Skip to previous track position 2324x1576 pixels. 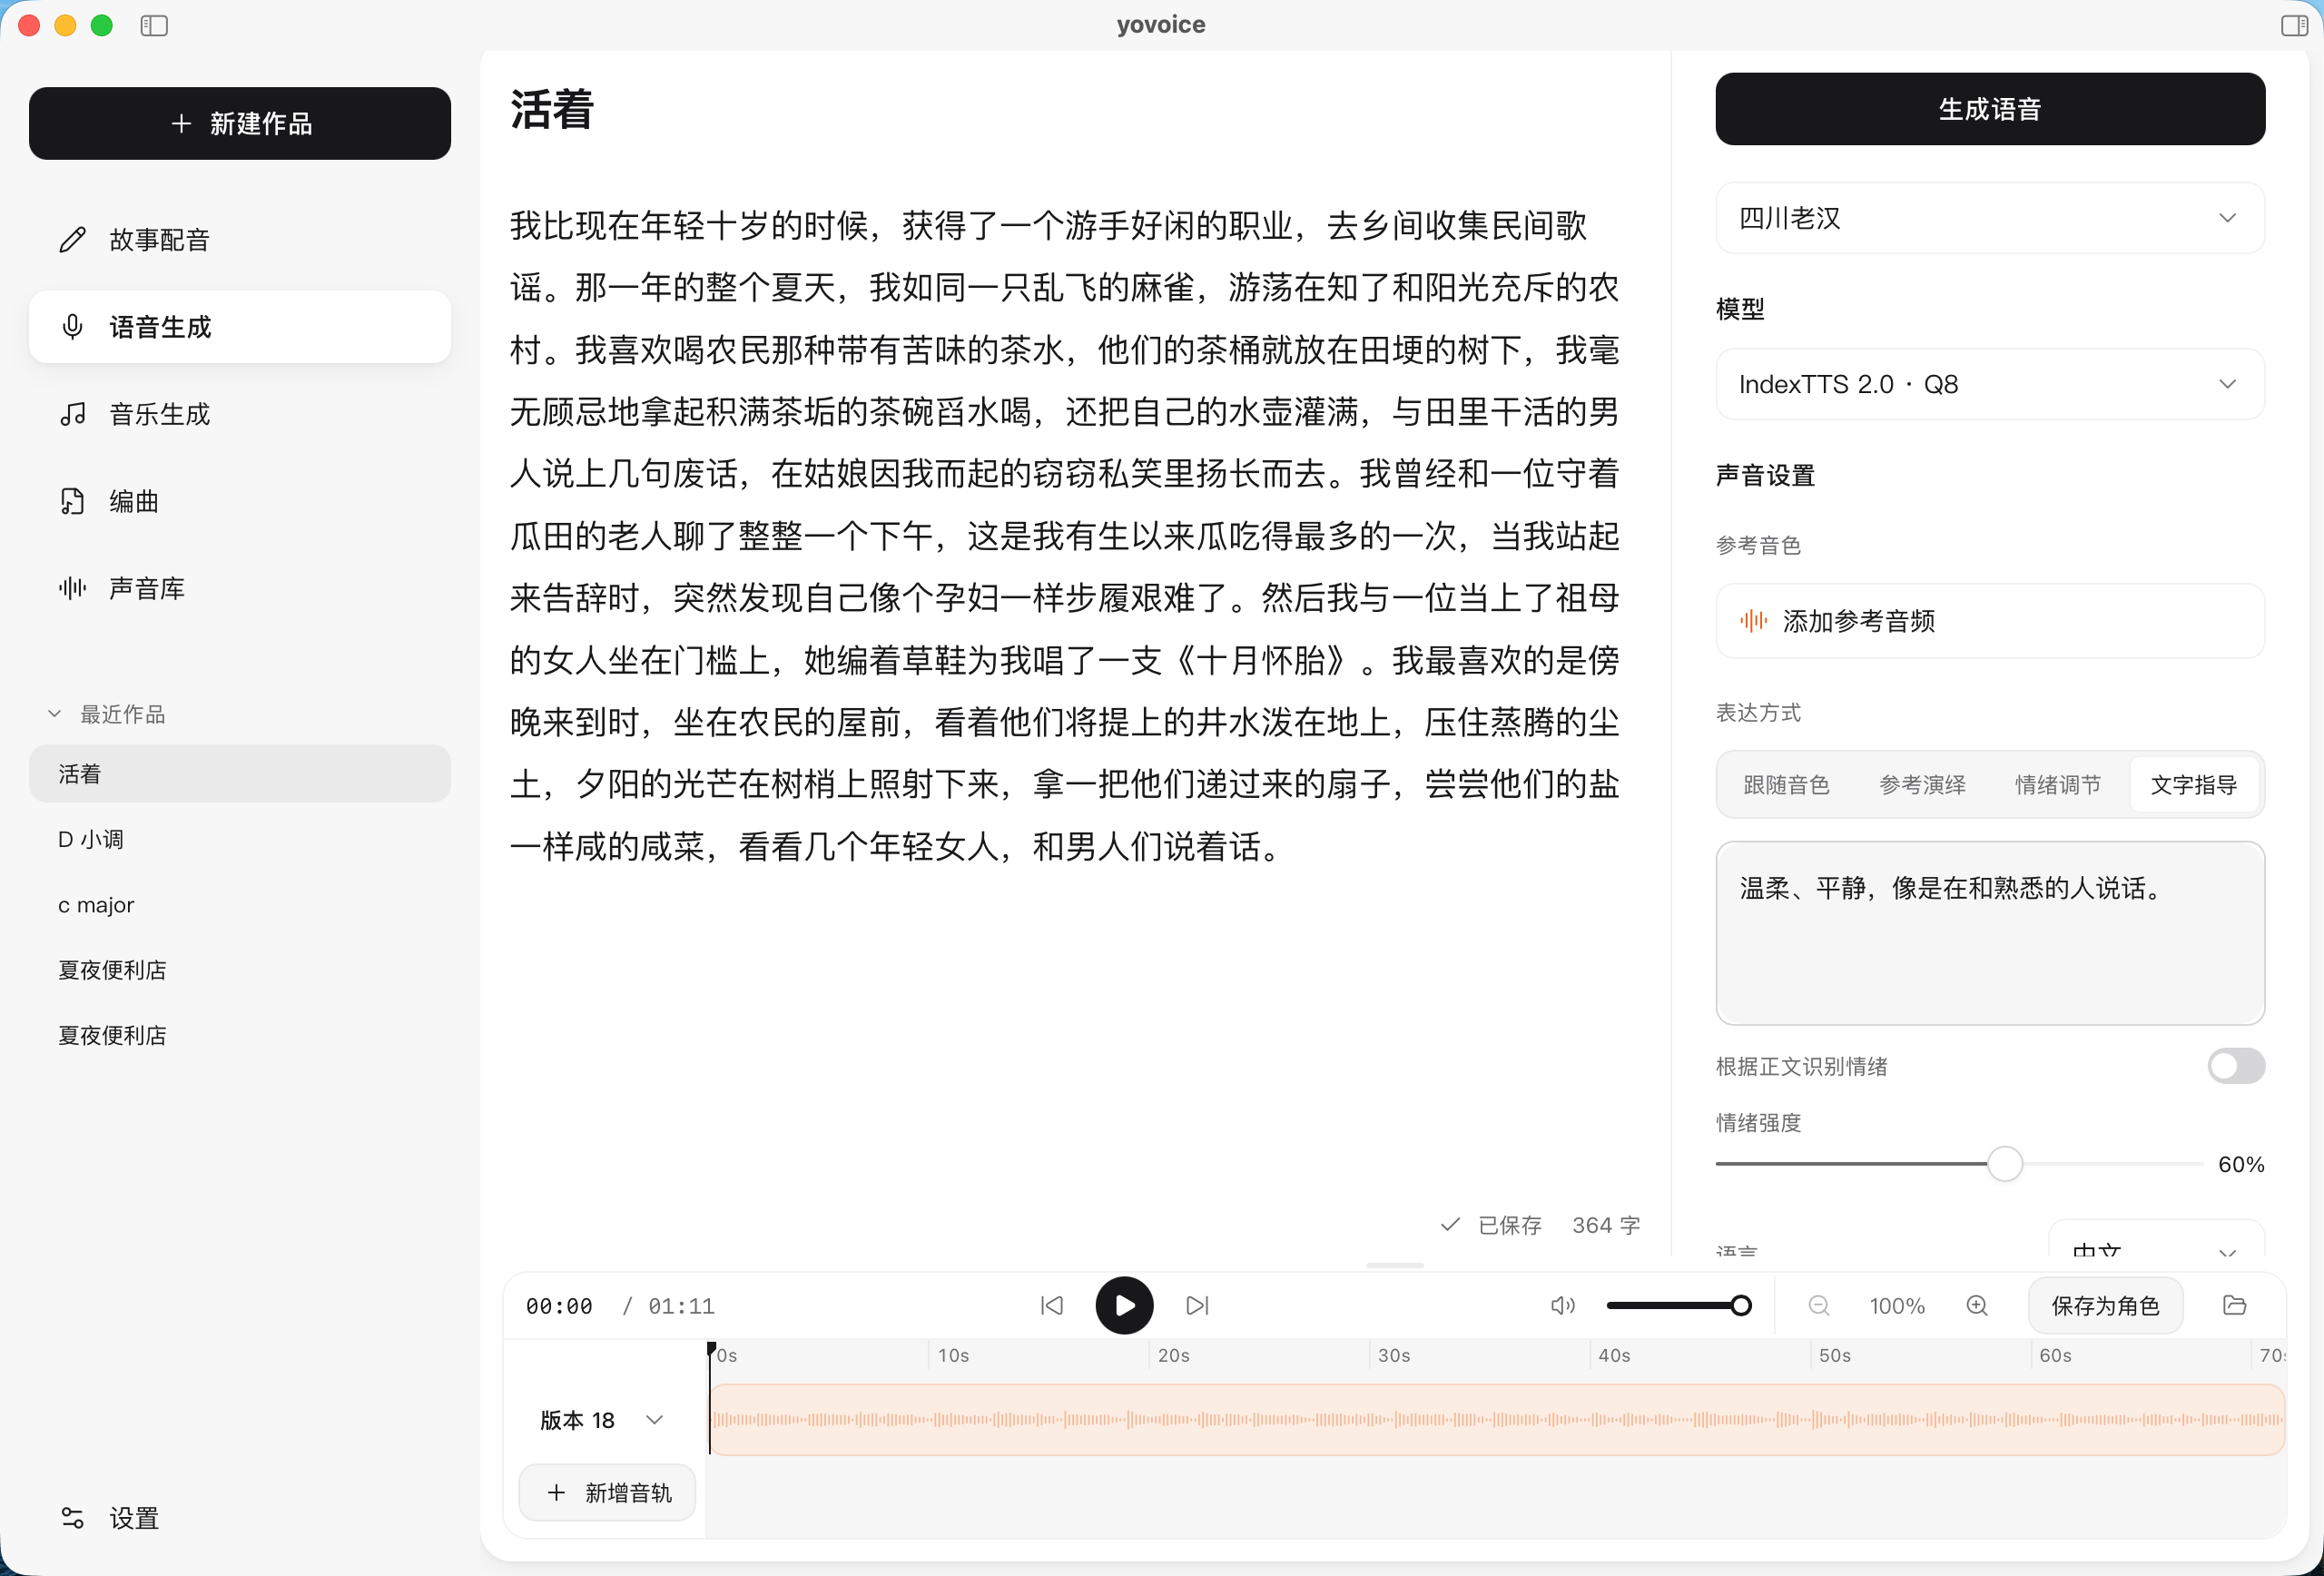point(1052,1305)
